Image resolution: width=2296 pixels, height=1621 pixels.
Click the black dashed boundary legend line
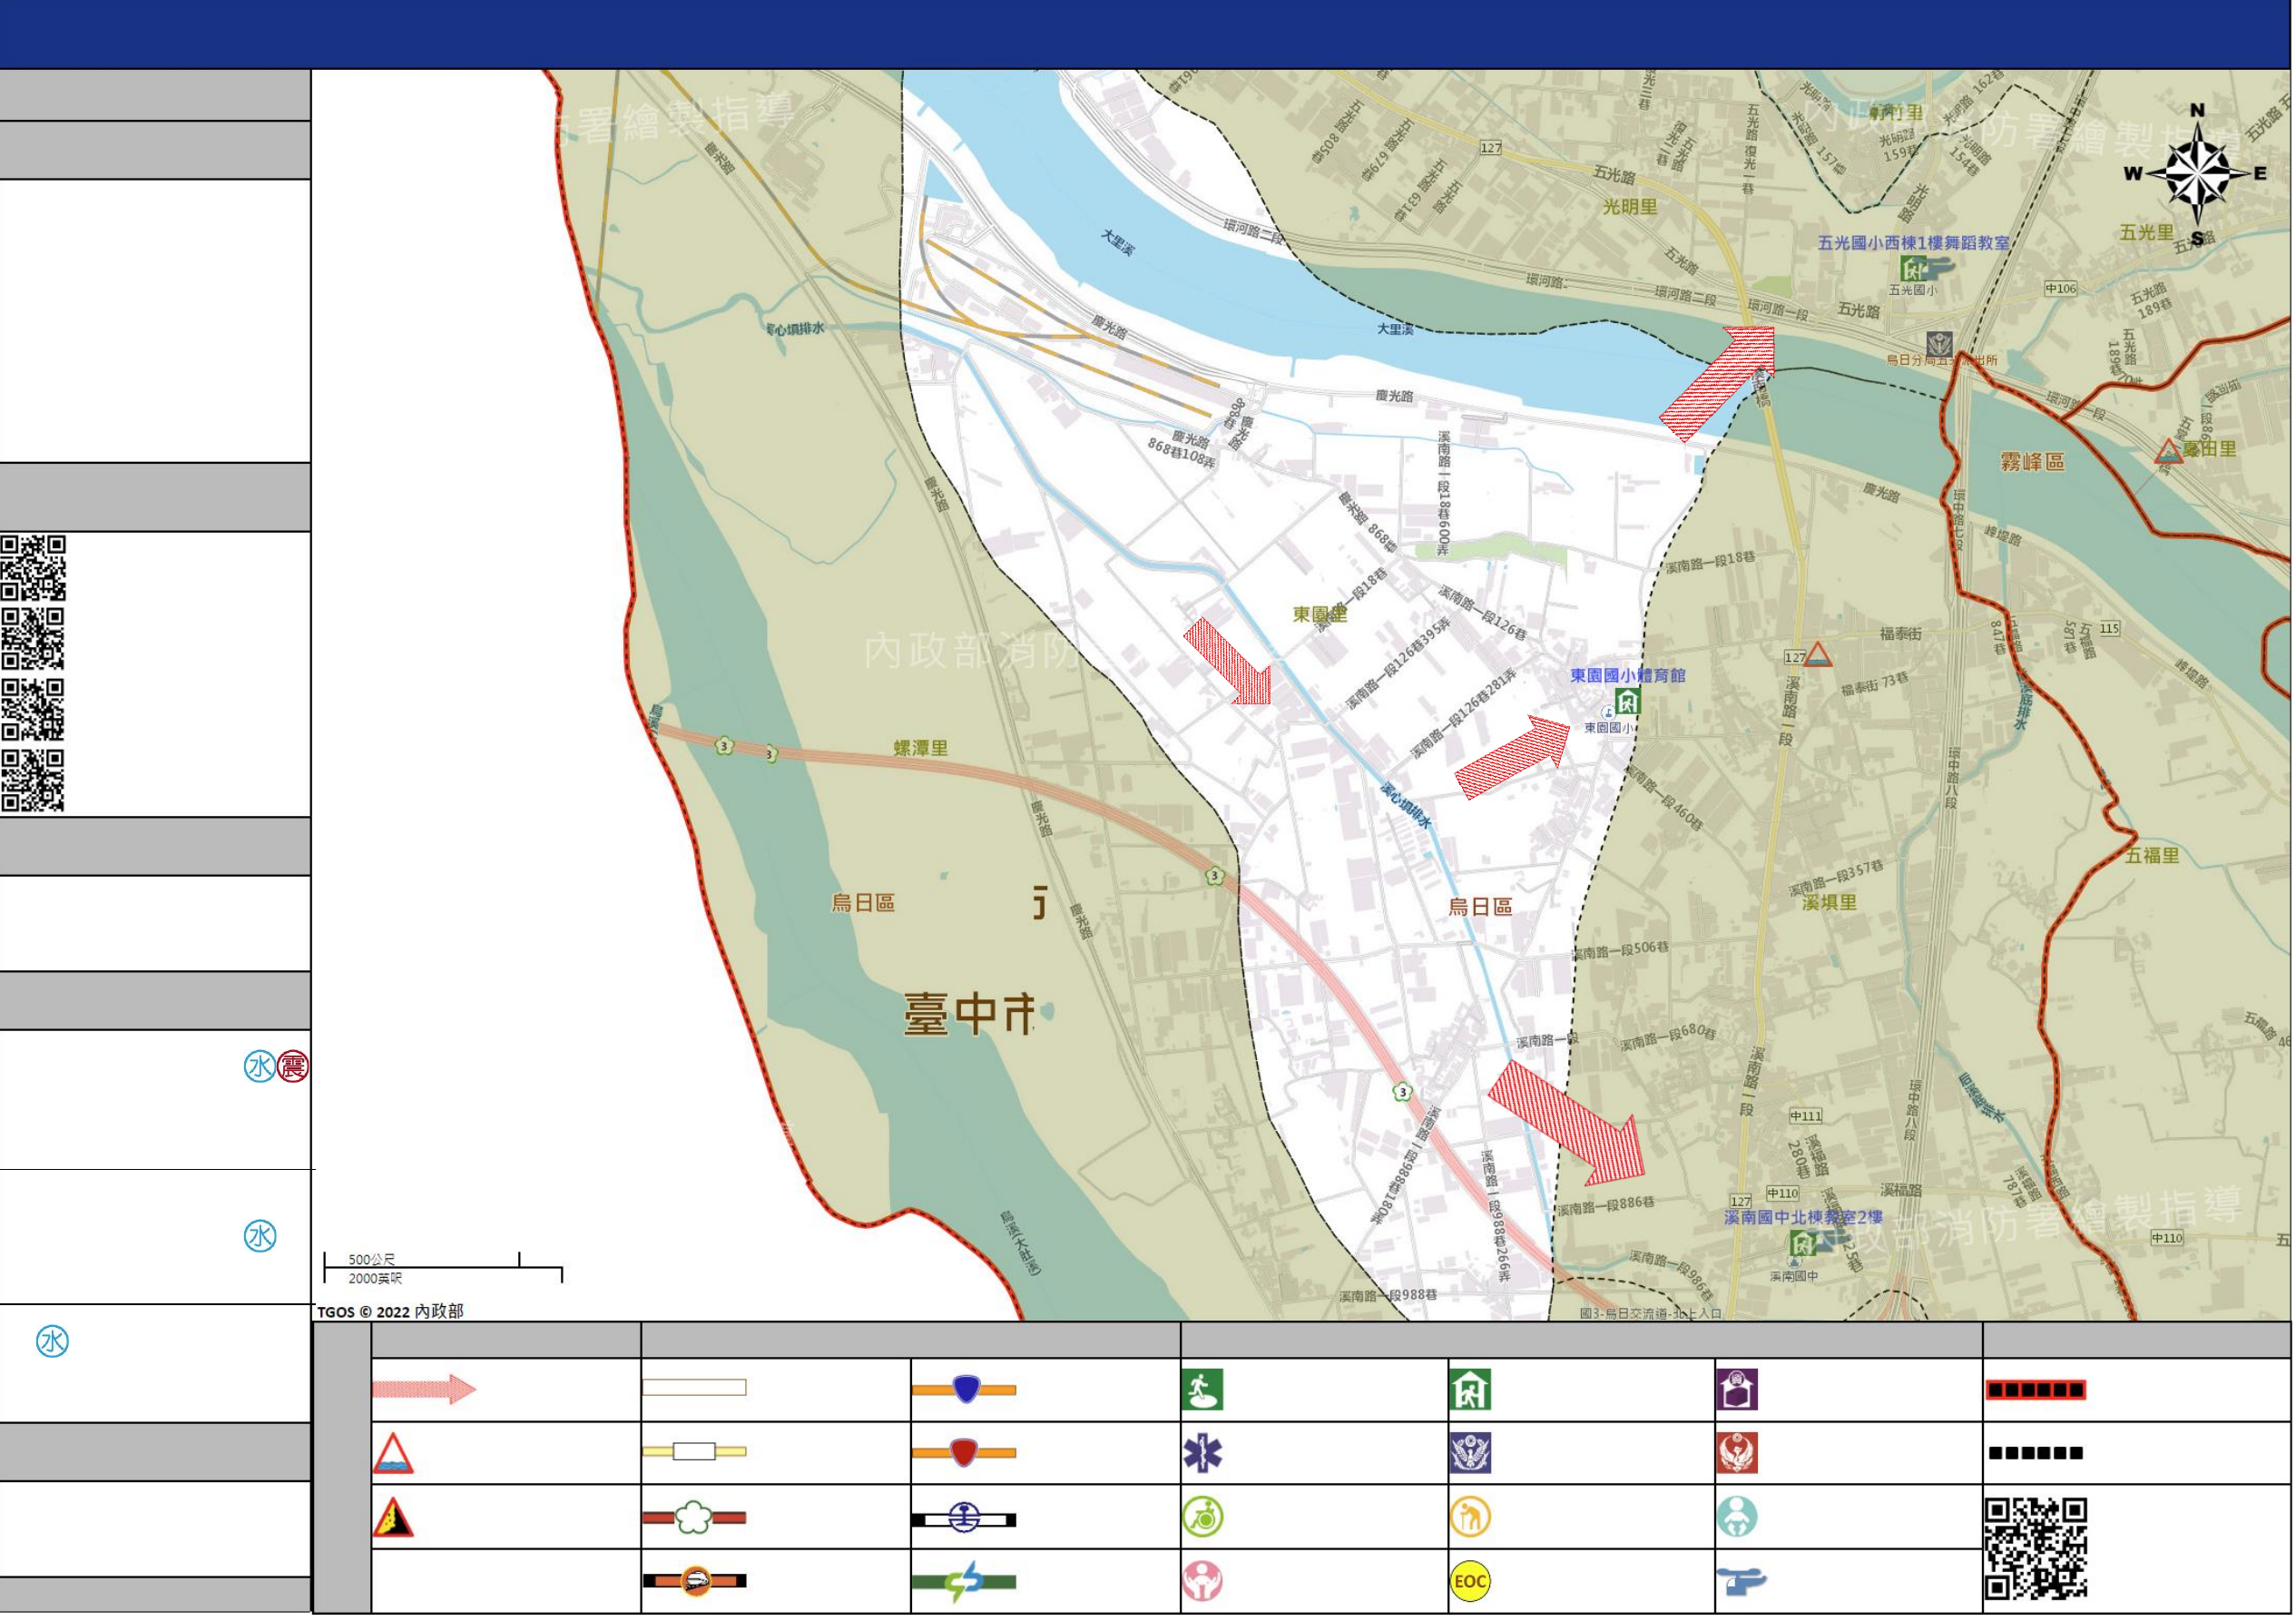[2036, 1454]
